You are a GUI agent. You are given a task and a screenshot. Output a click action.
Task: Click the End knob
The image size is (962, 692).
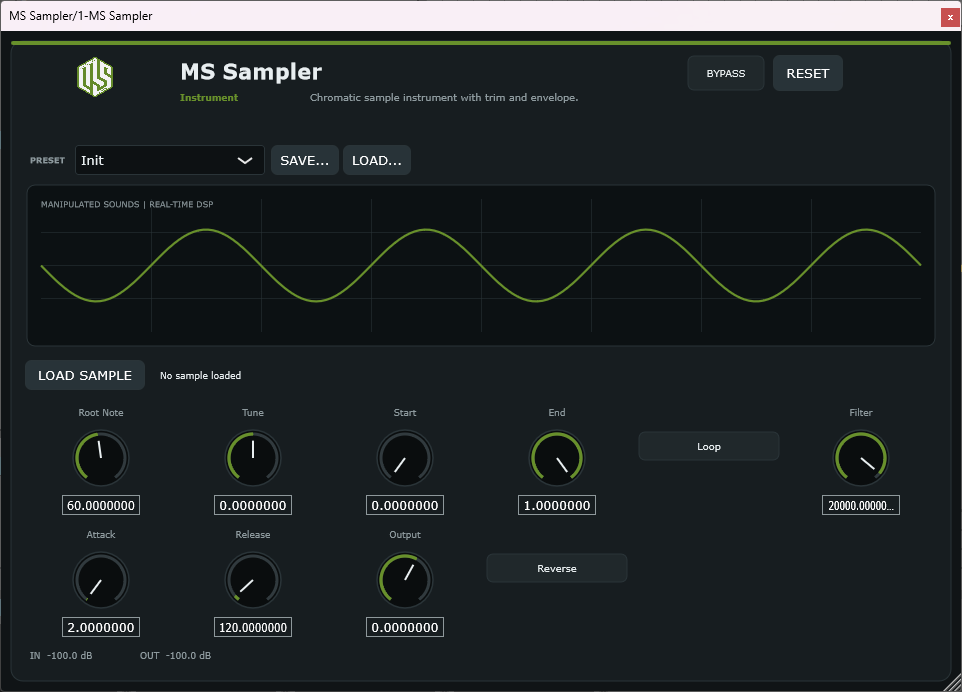coord(556,458)
